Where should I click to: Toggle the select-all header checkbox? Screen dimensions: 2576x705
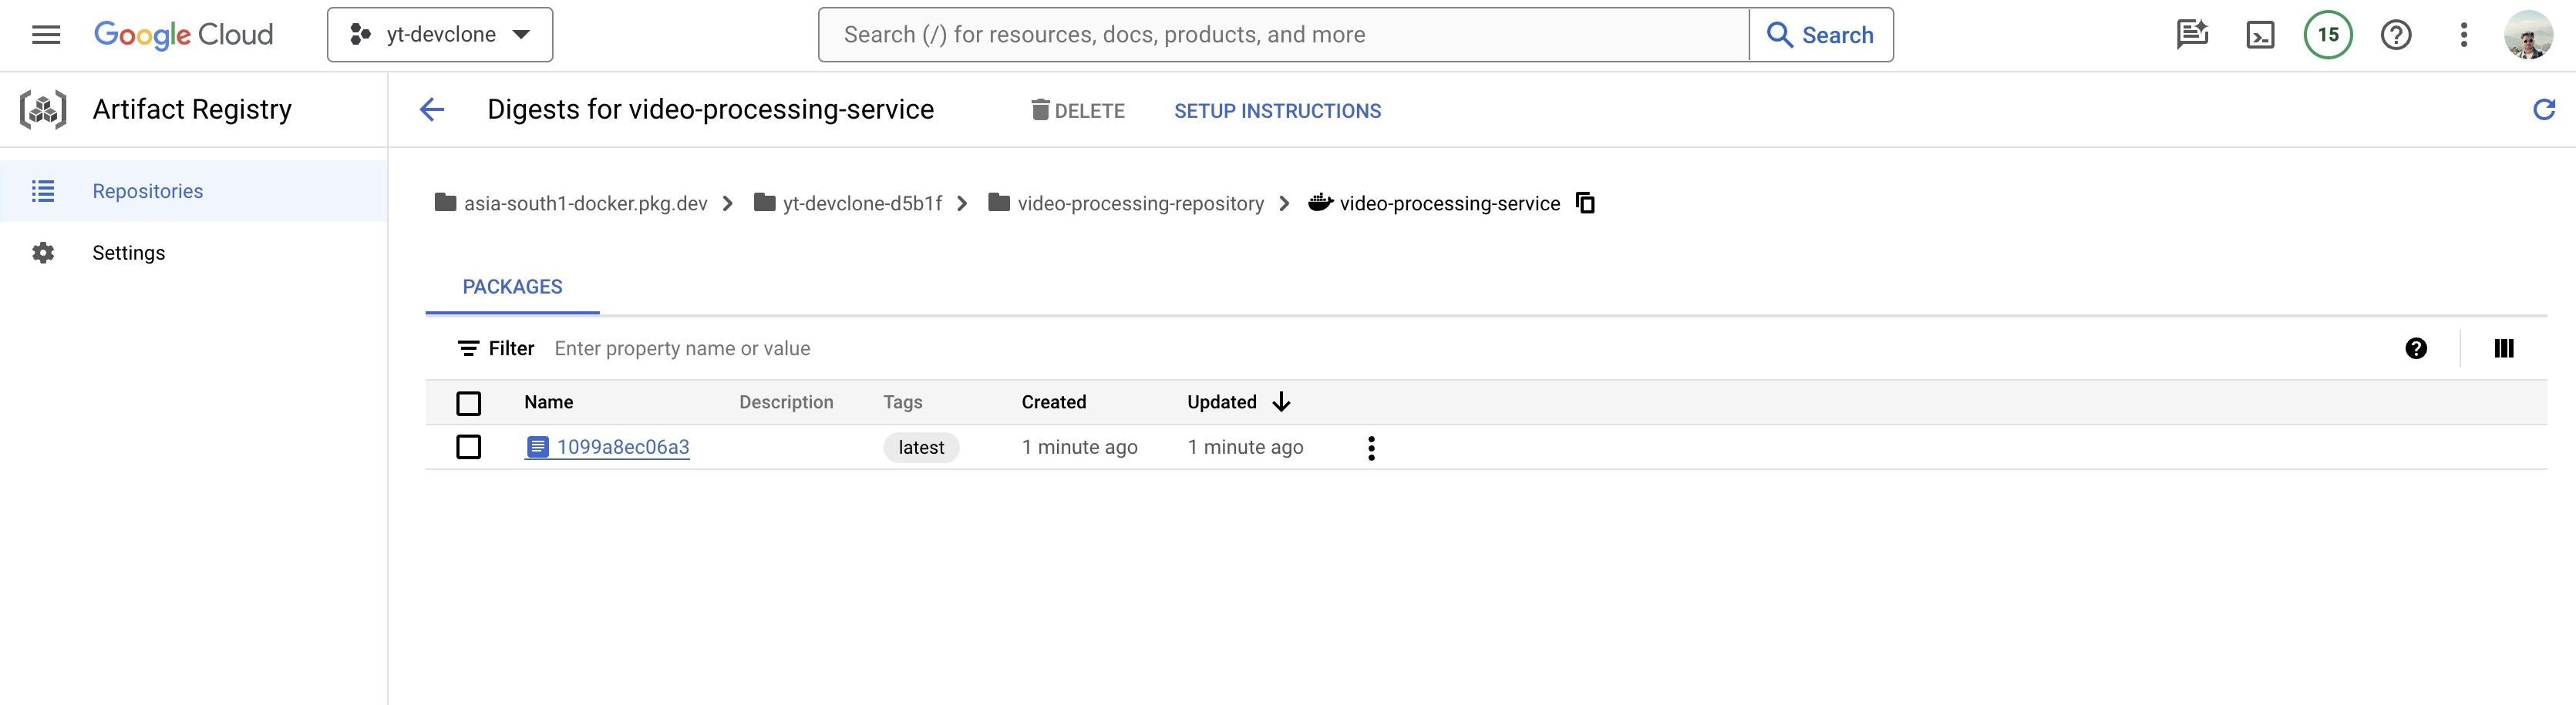coord(468,403)
